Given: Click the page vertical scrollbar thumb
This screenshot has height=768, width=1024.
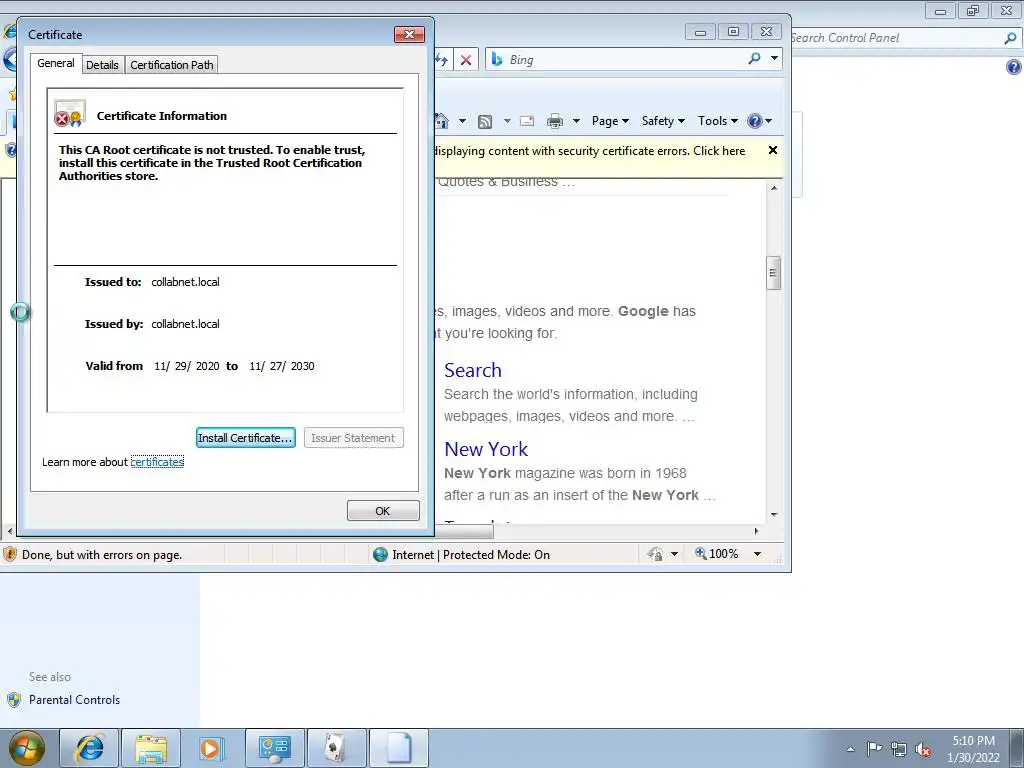Looking at the screenshot, I should (773, 272).
